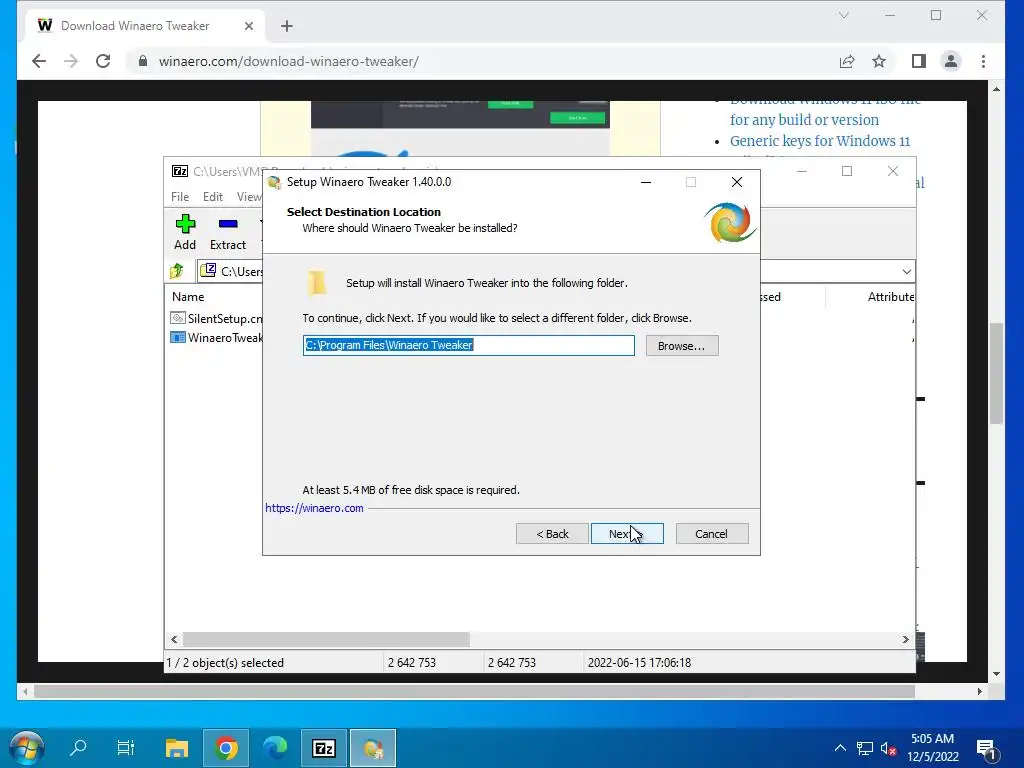Switch to 7-Zip on the taskbar
Screen dimensions: 1024x768
point(324,748)
